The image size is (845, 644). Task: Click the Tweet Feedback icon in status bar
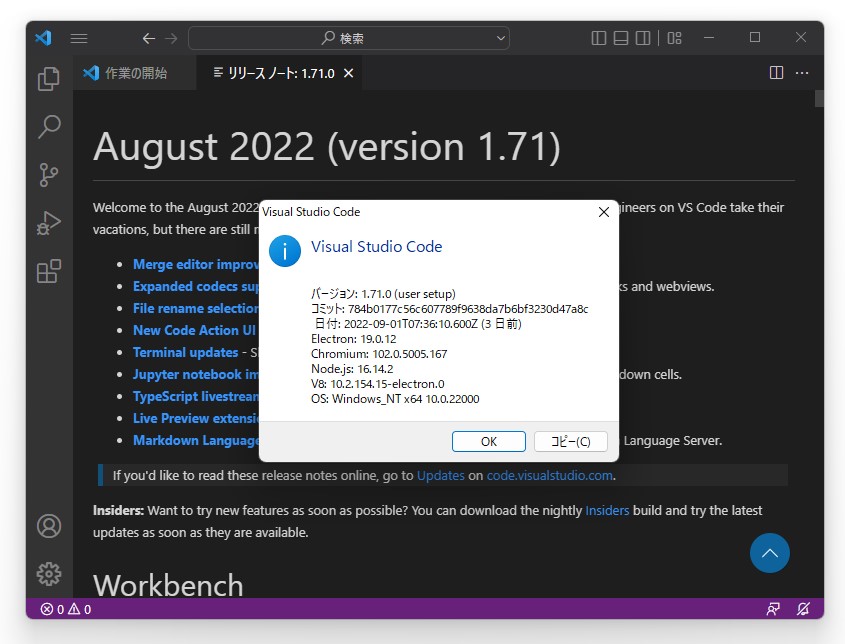pyautogui.click(x=771, y=608)
